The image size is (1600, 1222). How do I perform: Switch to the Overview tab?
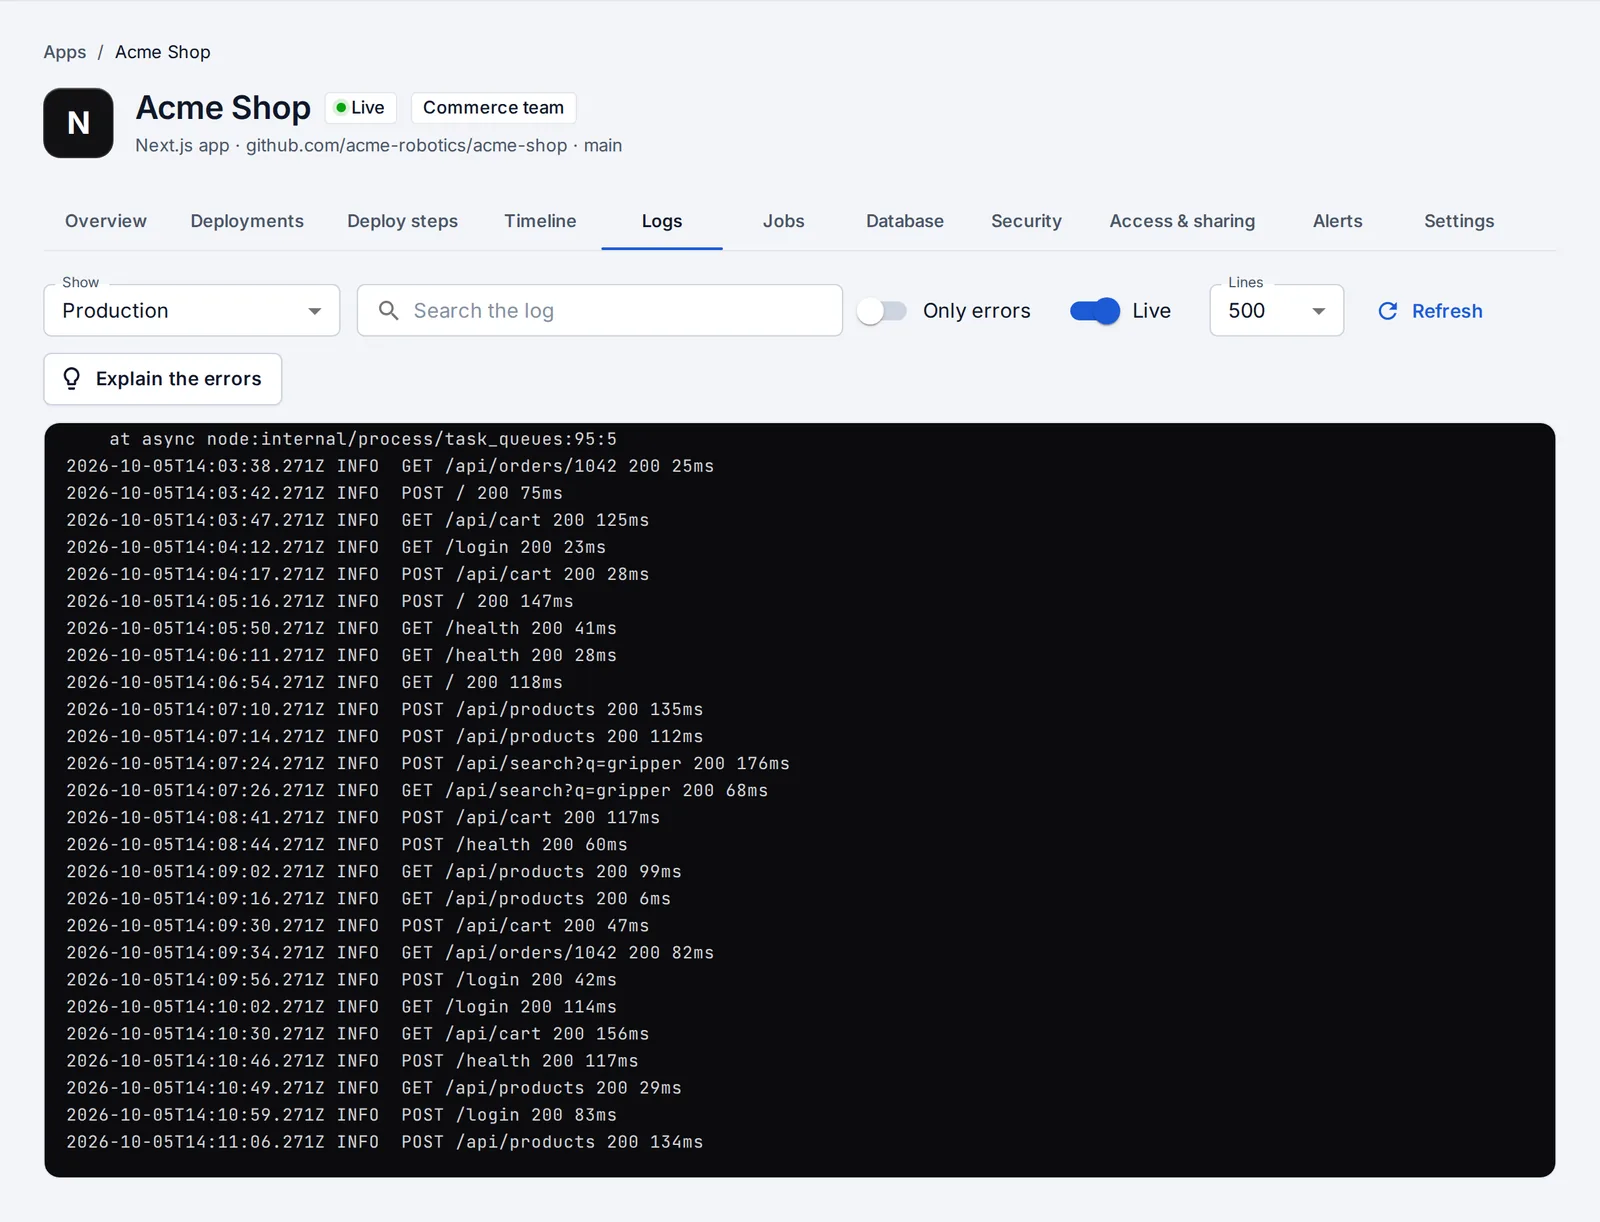click(x=106, y=221)
